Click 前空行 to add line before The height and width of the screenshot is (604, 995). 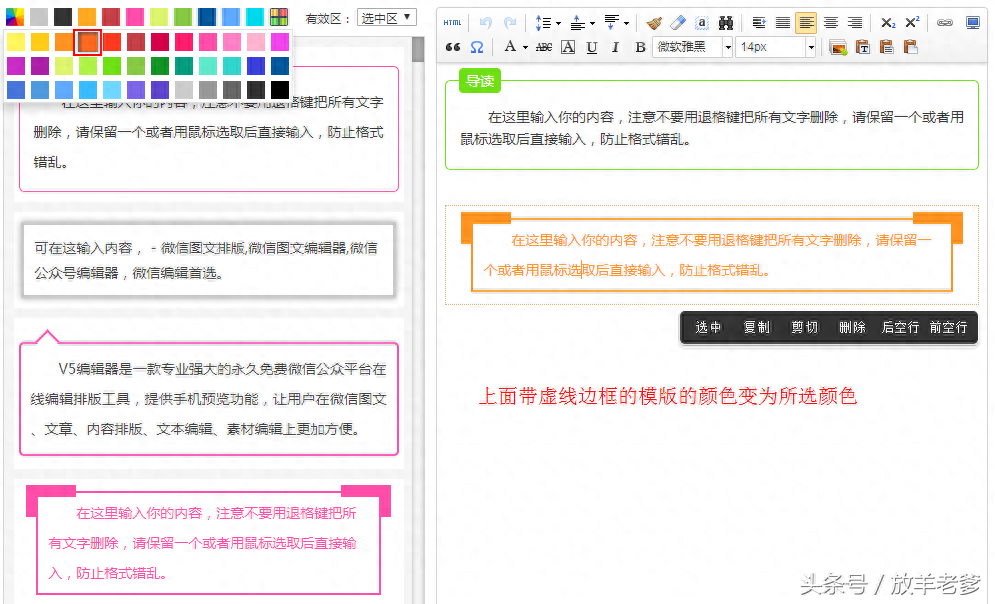pyautogui.click(x=948, y=327)
